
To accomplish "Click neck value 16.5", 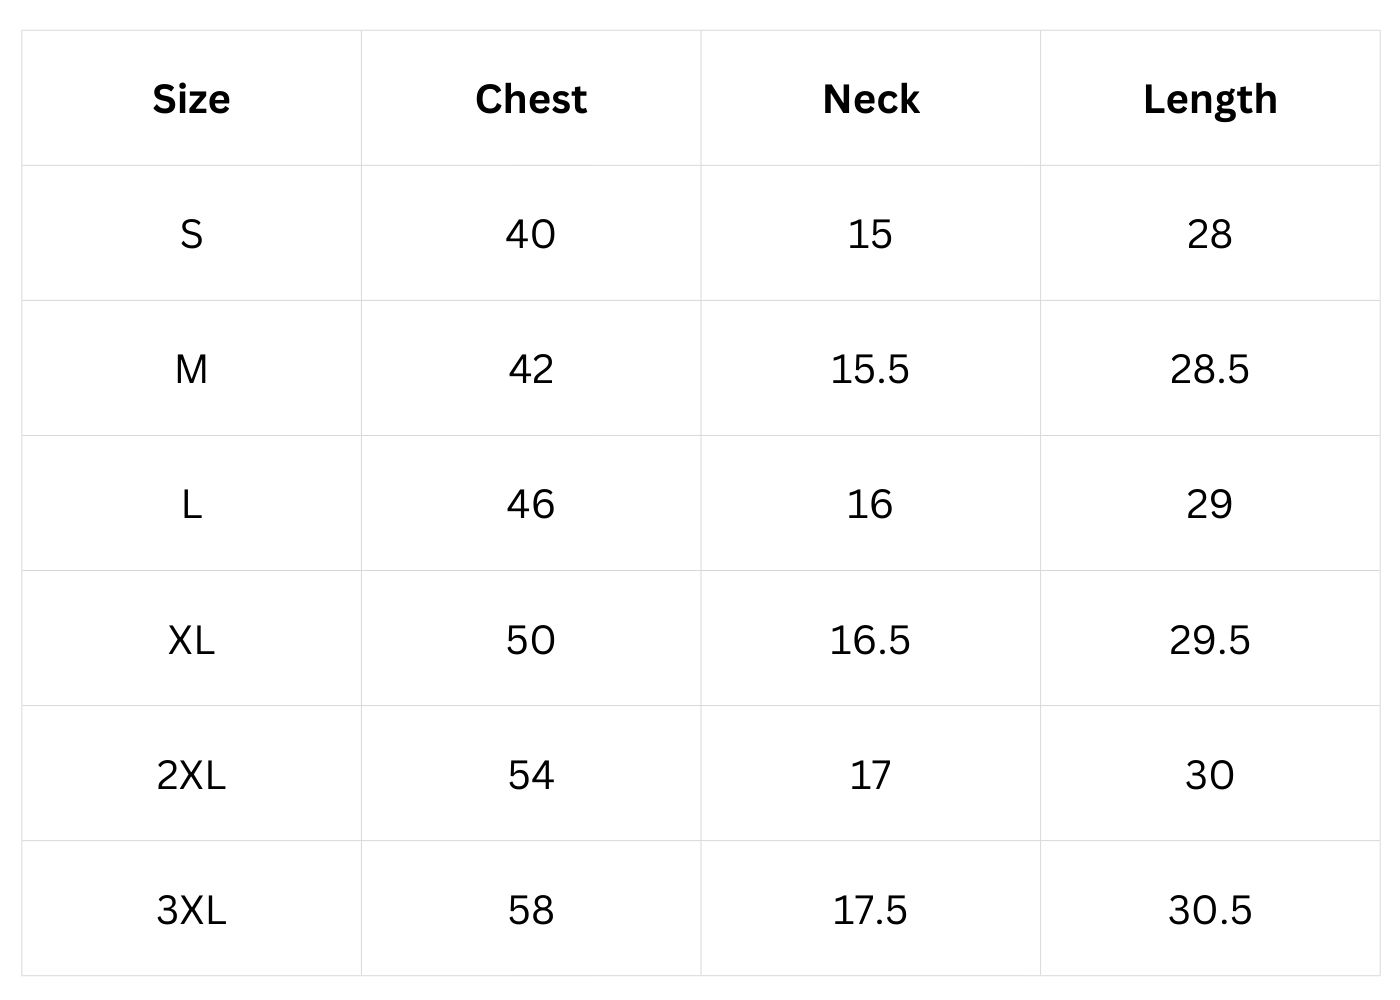I will coord(870,639).
